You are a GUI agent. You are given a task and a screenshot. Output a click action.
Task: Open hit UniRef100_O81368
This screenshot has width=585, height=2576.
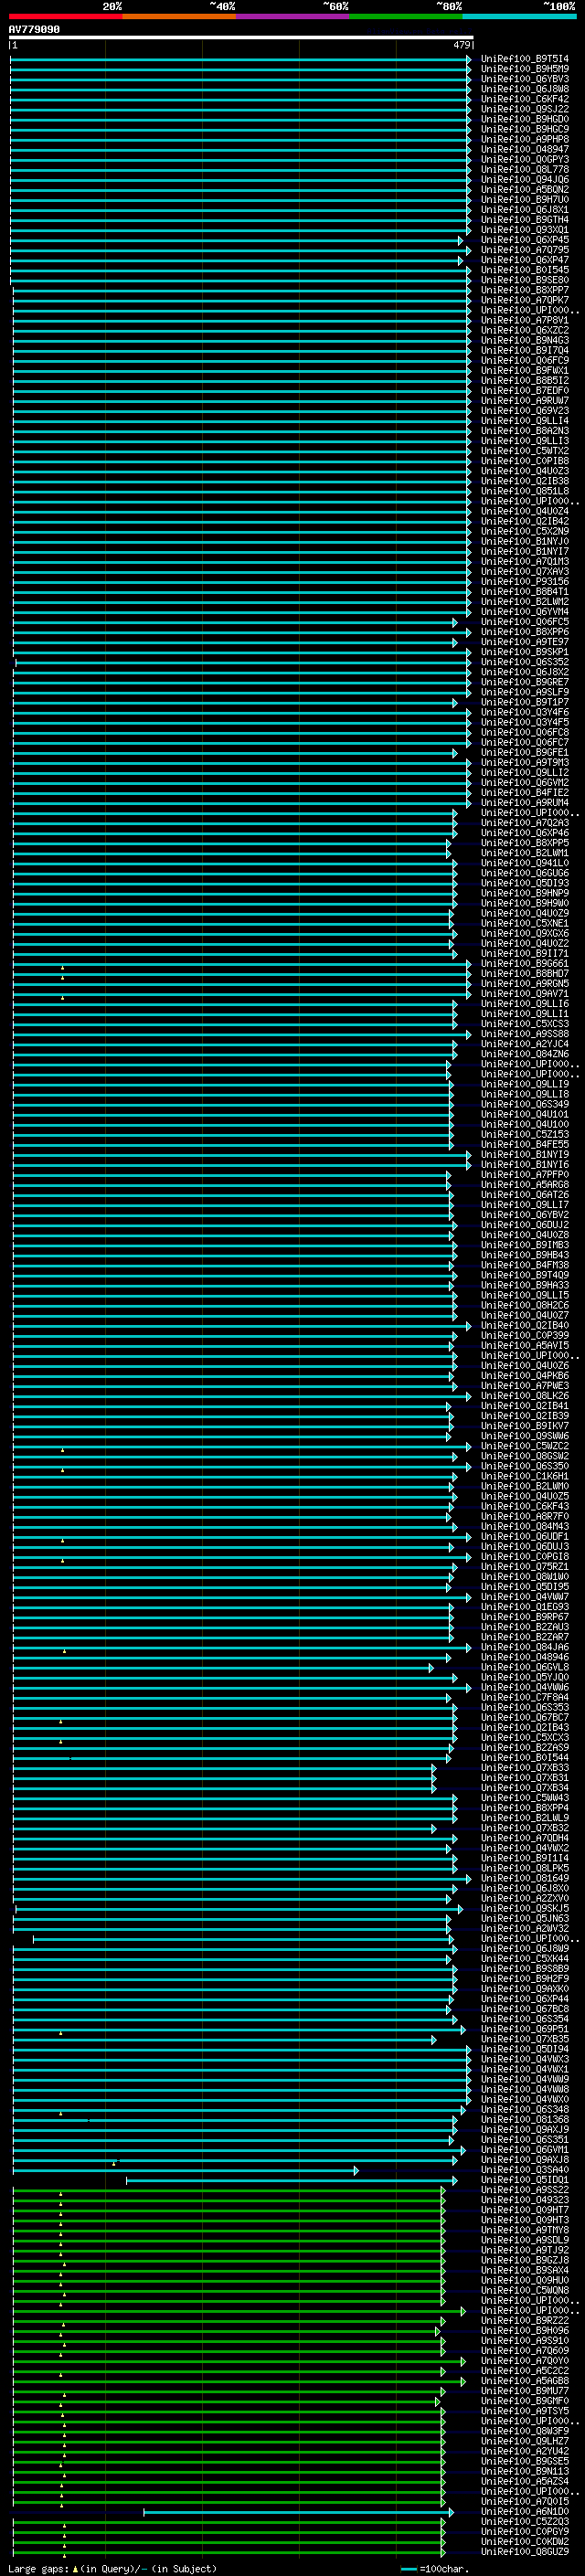[524, 2119]
